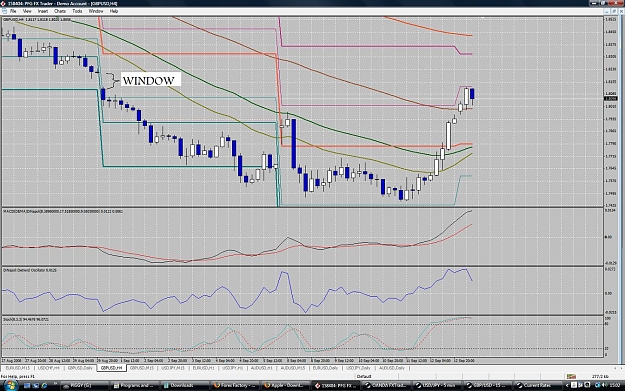Open the File menu
625x391 pixels.
coord(13,11)
